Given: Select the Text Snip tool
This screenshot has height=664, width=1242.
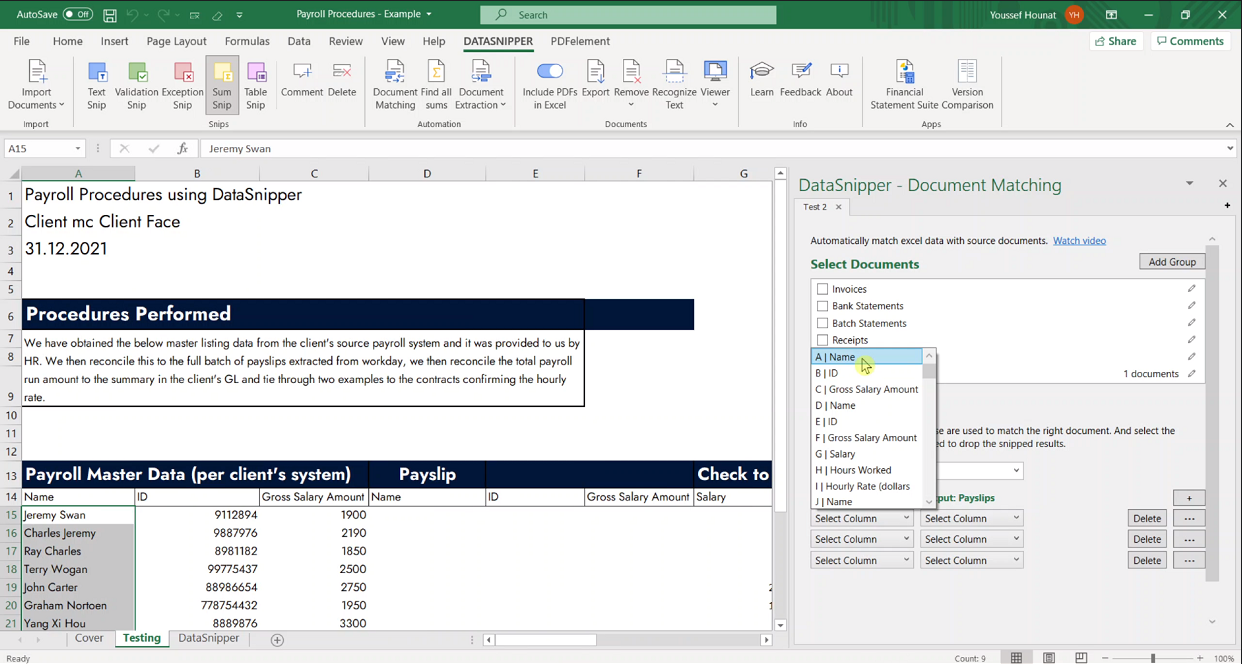Looking at the screenshot, I should point(96,84).
